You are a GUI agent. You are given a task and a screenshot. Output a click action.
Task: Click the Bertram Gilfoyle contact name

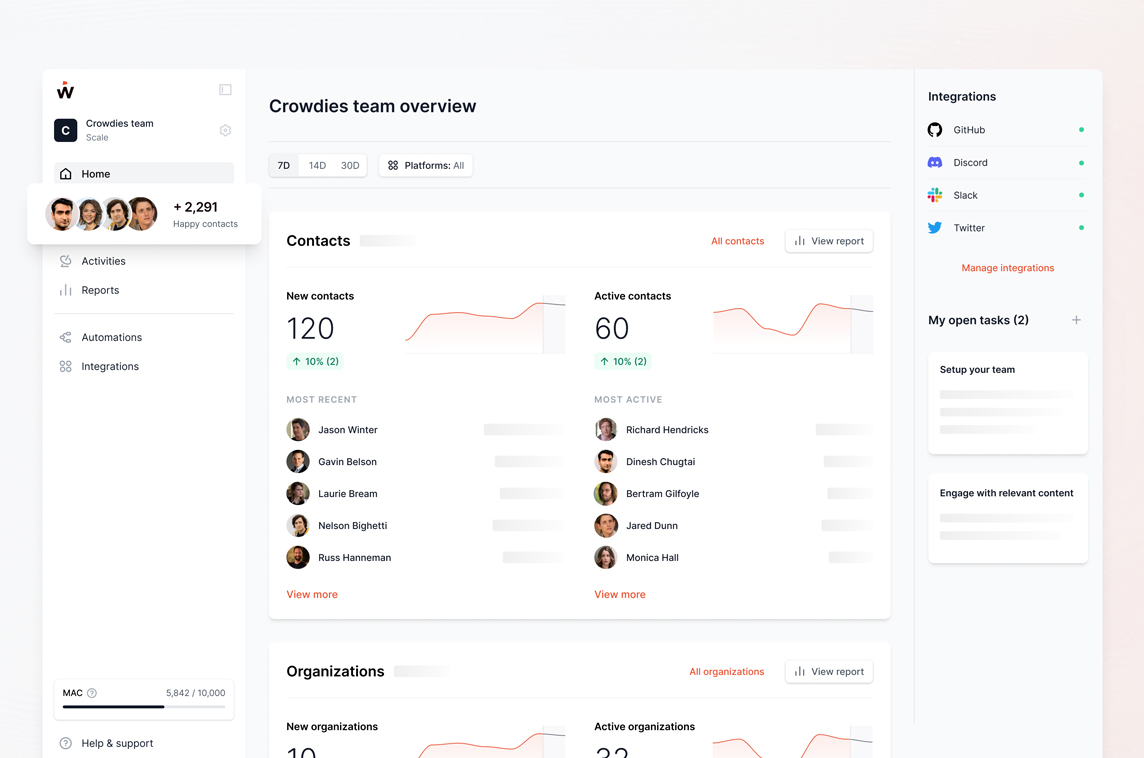coord(662,494)
